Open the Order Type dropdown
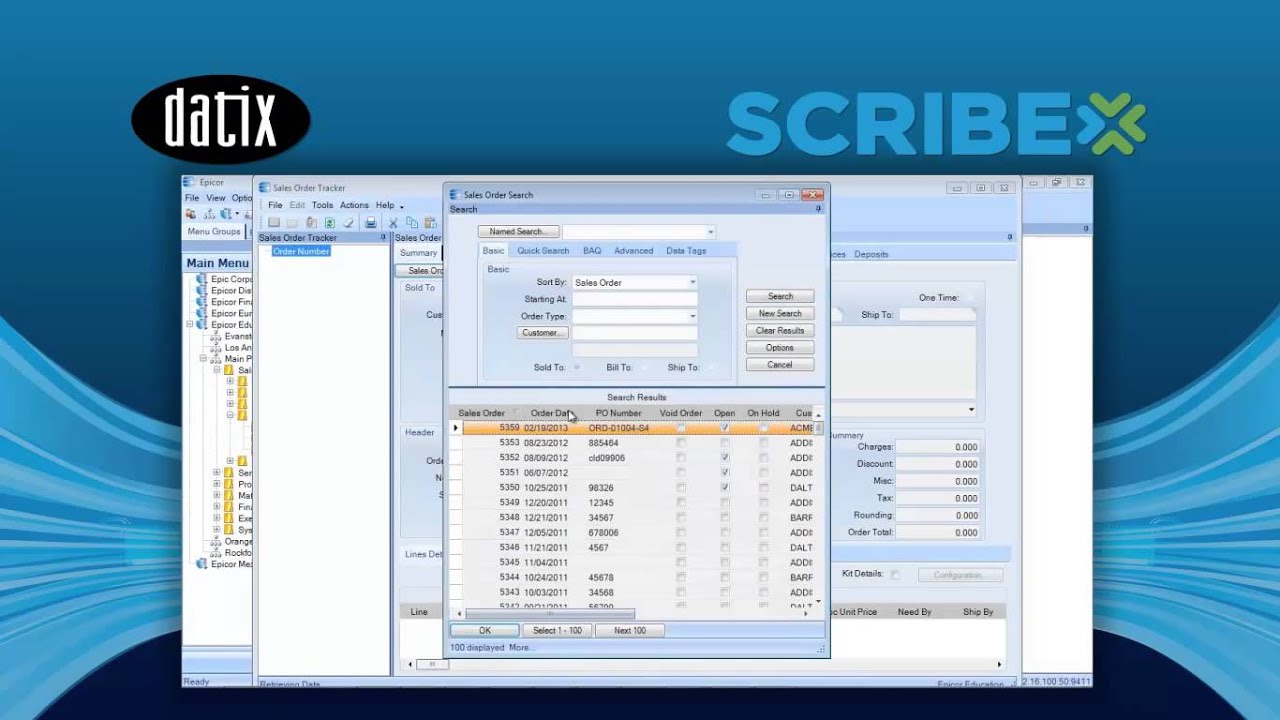Screen dimensions: 1280x720 click(692, 316)
